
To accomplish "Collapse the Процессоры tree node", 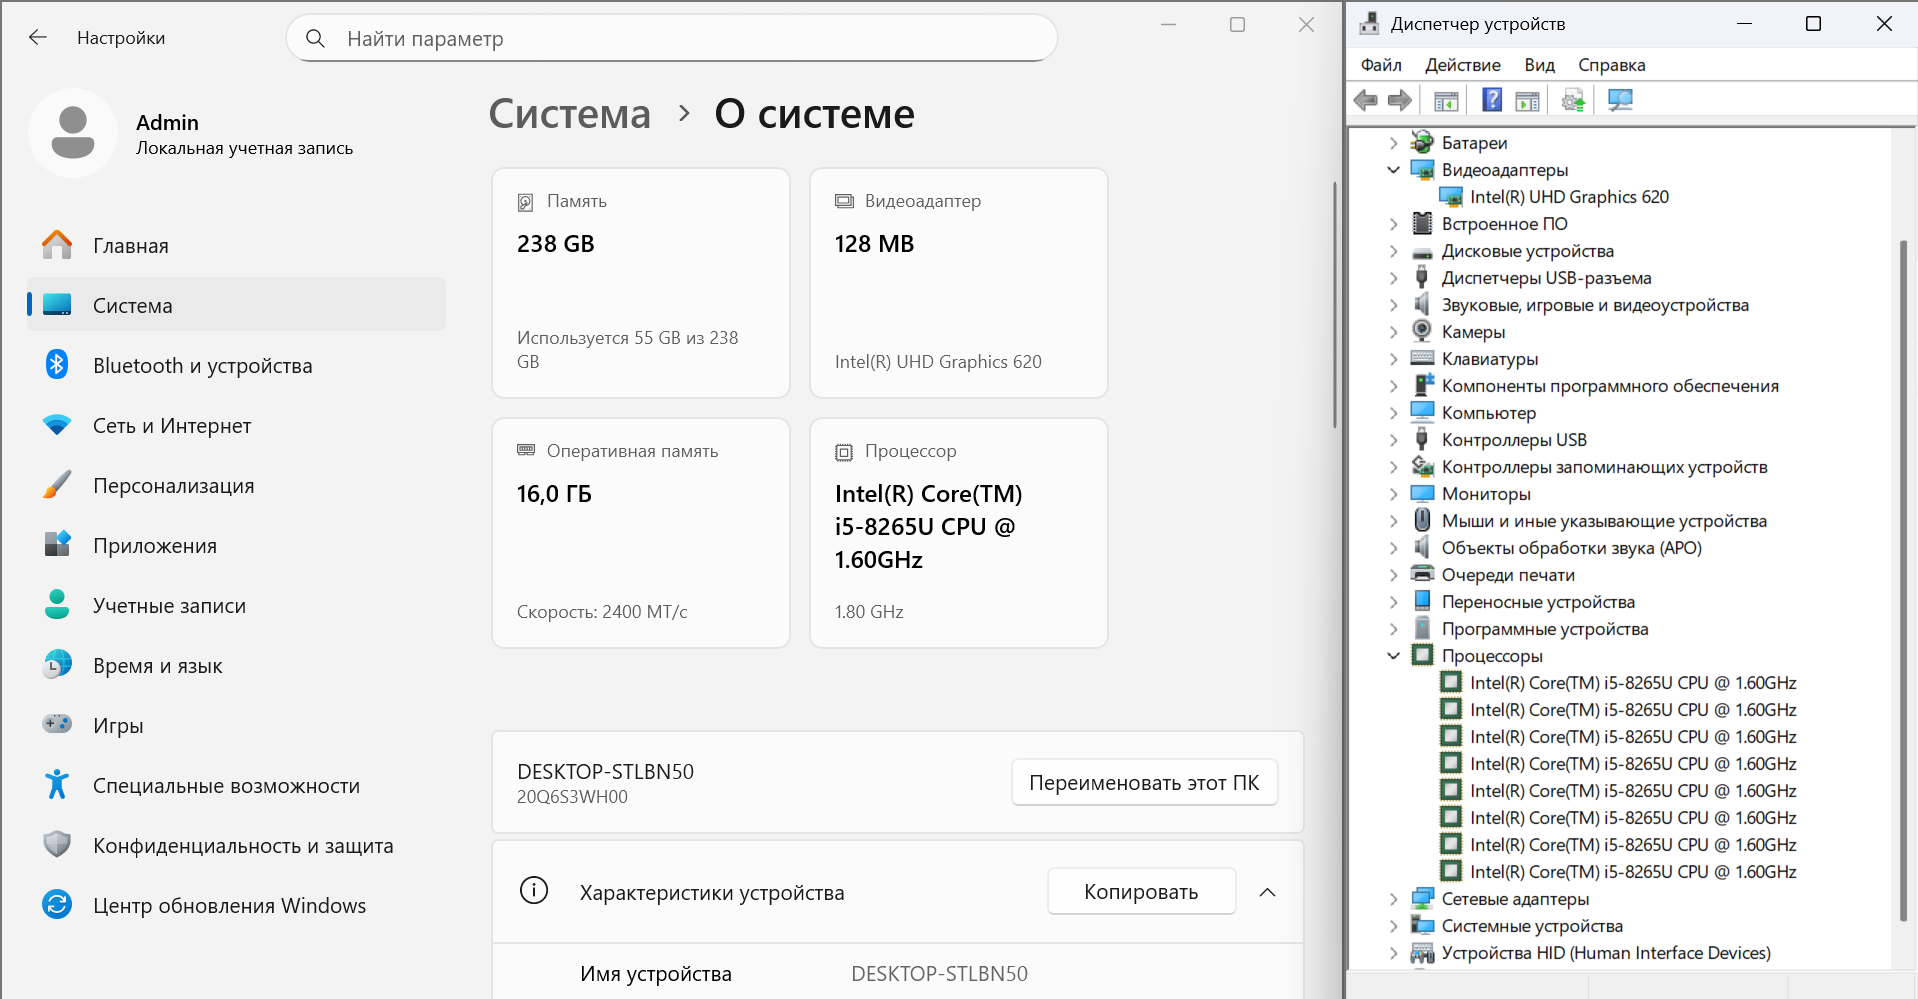I will pos(1393,656).
